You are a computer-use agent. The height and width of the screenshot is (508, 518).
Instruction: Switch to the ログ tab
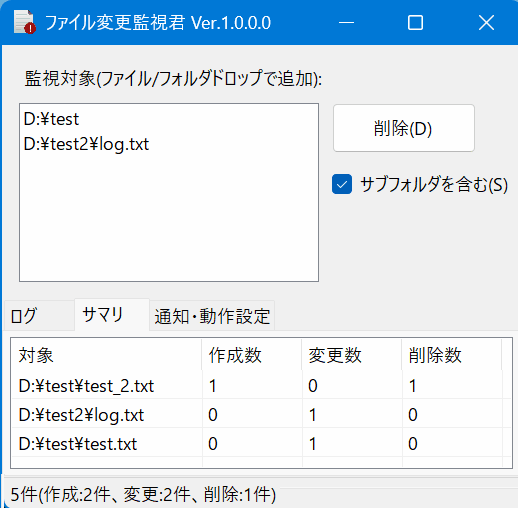coord(39,316)
